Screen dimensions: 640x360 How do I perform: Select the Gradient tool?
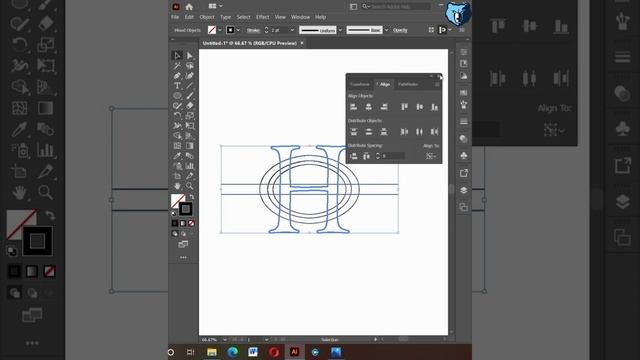(x=189, y=146)
